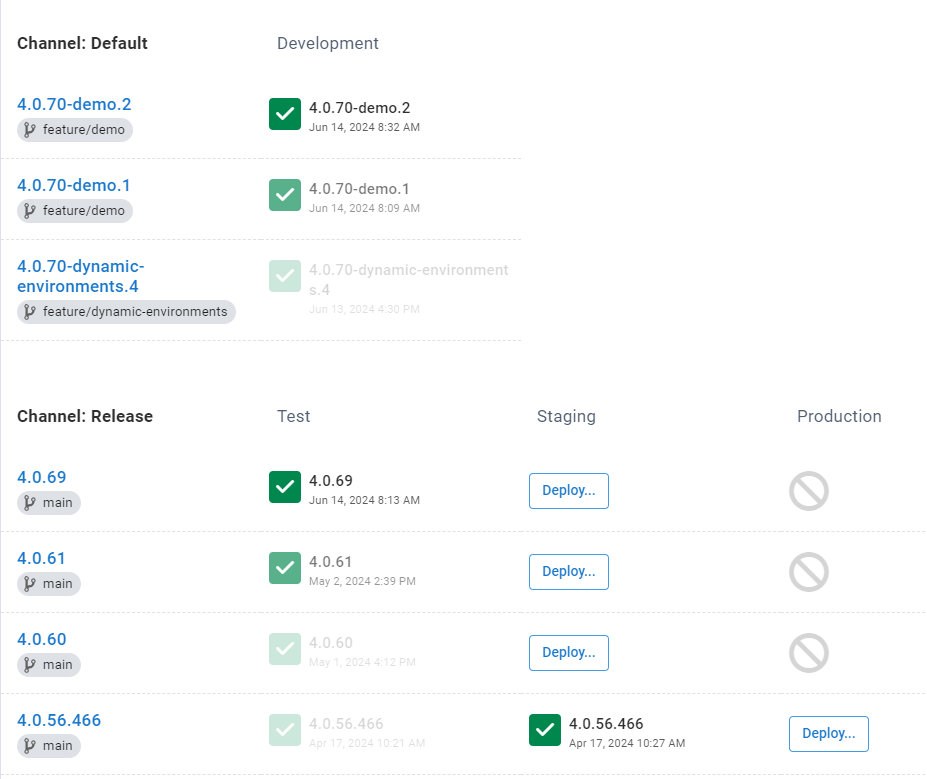
Task: Select the Staging column header
Action: (x=565, y=416)
